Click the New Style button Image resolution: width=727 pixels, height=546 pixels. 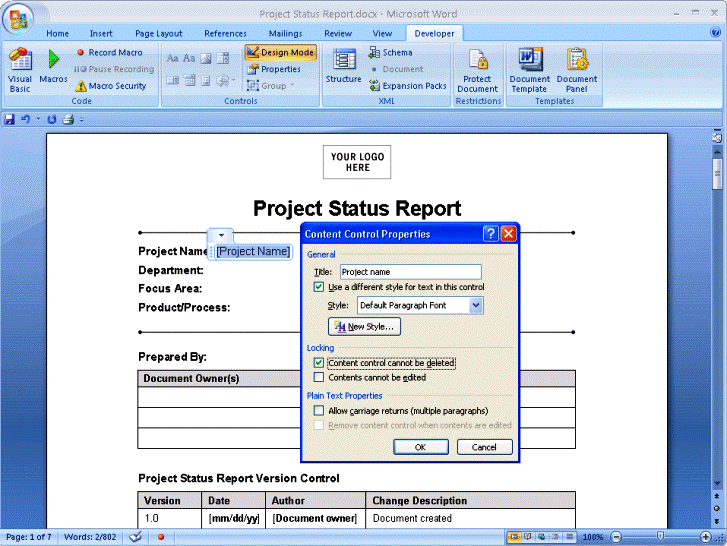[x=364, y=326]
